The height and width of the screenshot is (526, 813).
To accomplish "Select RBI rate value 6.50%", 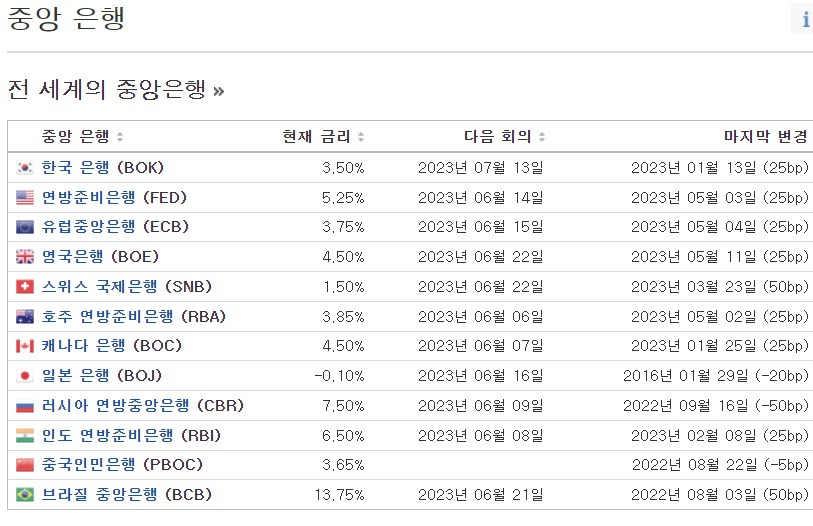I will point(343,436).
